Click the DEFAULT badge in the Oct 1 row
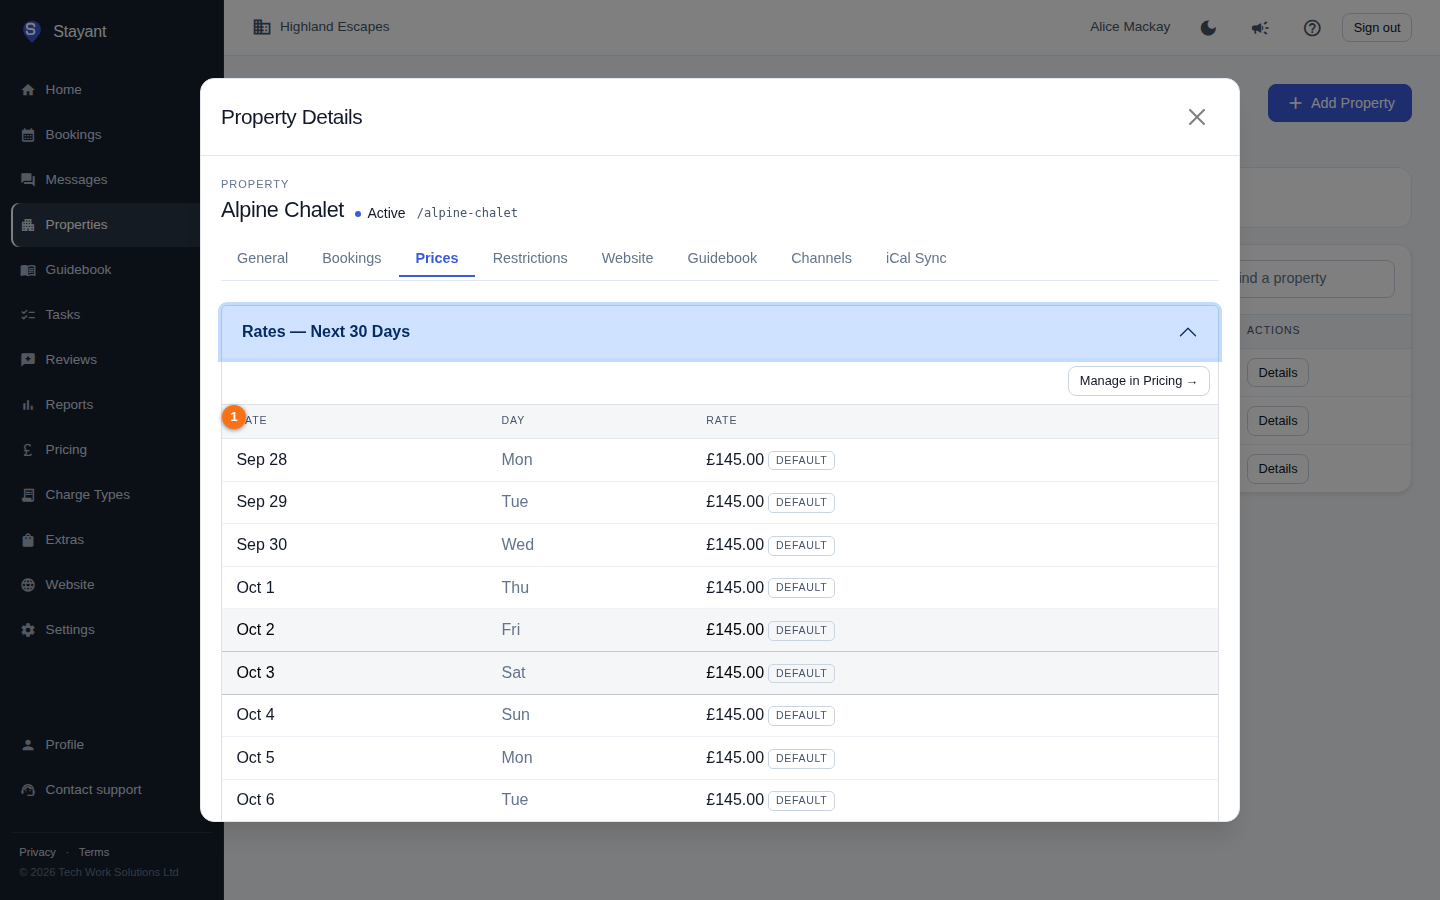The image size is (1440, 900). pyautogui.click(x=801, y=588)
